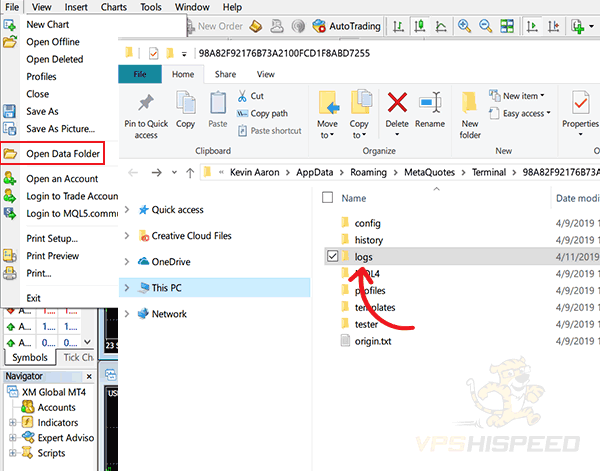The width and height of the screenshot is (600, 471).
Task: Click the MetaEditor gold book icon
Action: [x=256, y=26]
